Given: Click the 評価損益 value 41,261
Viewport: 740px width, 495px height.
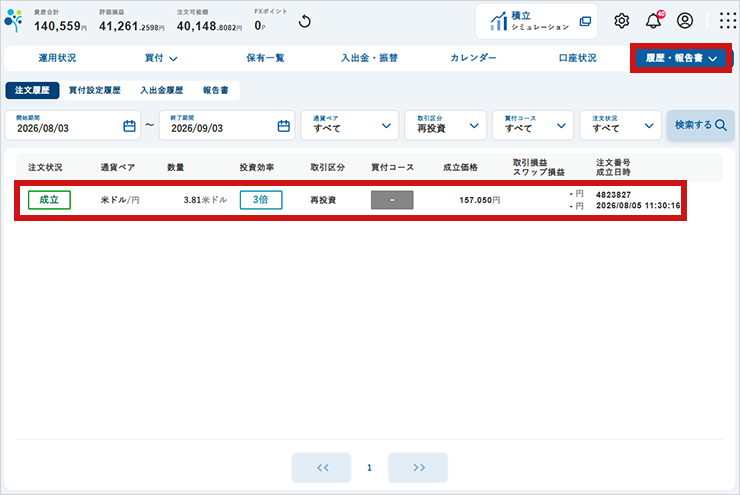Looking at the screenshot, I should pos(132,26).
